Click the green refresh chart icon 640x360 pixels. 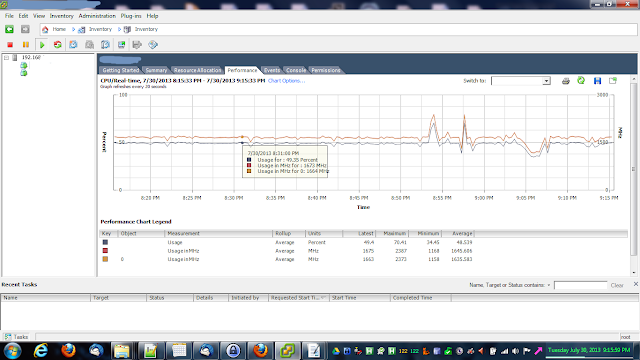point(581,80)
